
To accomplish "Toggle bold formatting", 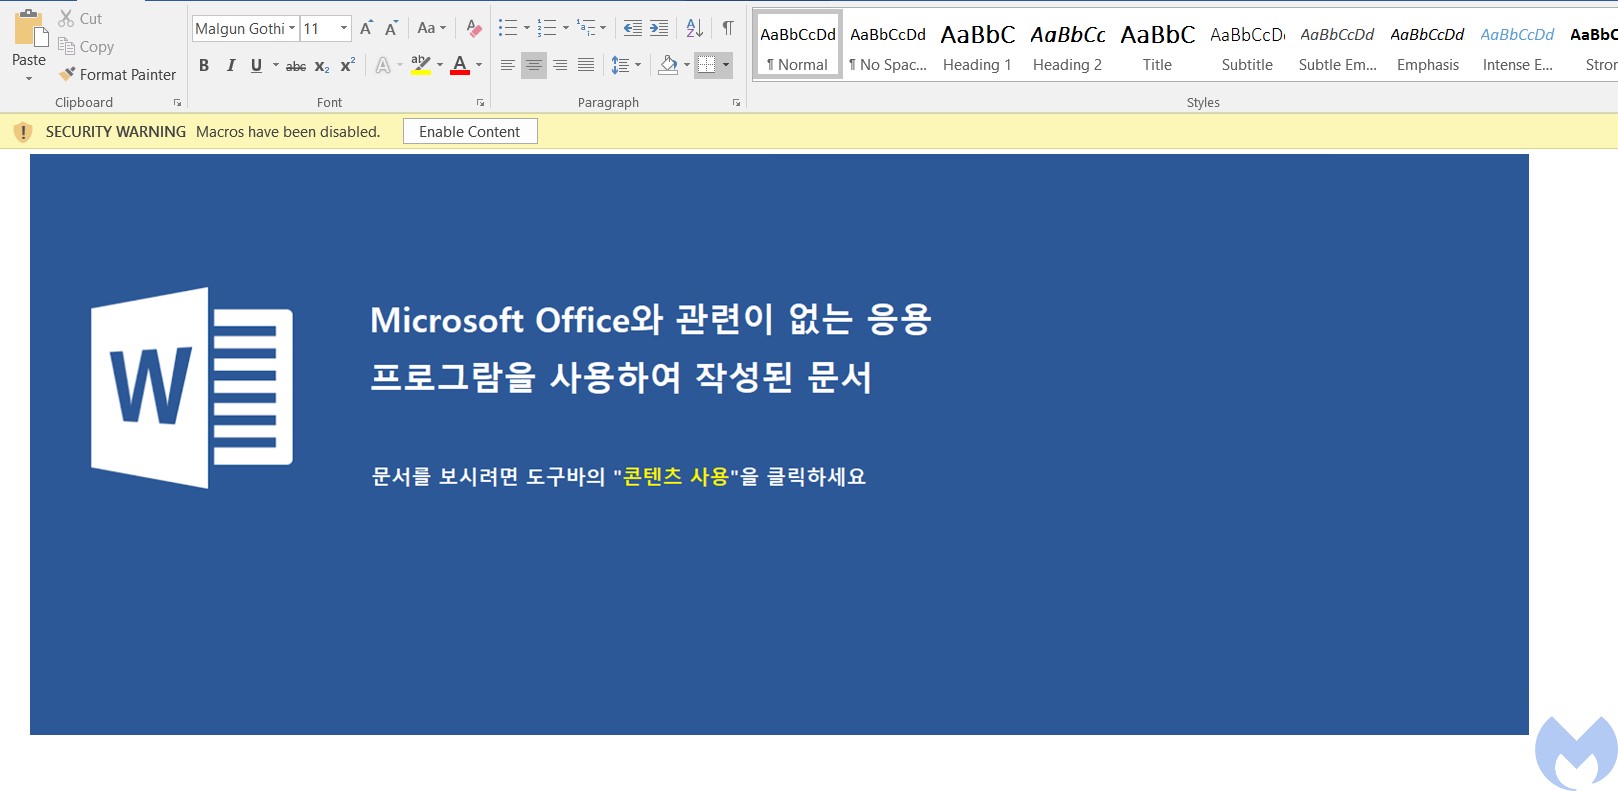I will 204,66.
